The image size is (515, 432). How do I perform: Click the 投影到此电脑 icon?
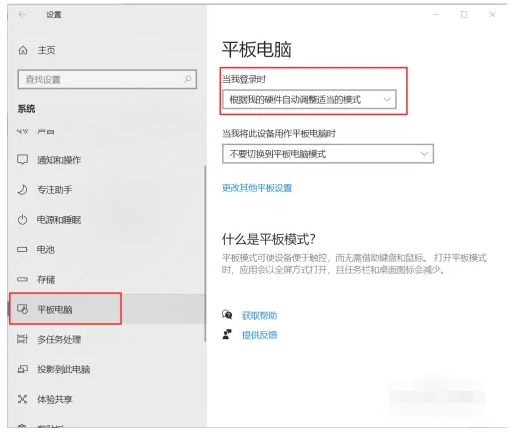22,369
